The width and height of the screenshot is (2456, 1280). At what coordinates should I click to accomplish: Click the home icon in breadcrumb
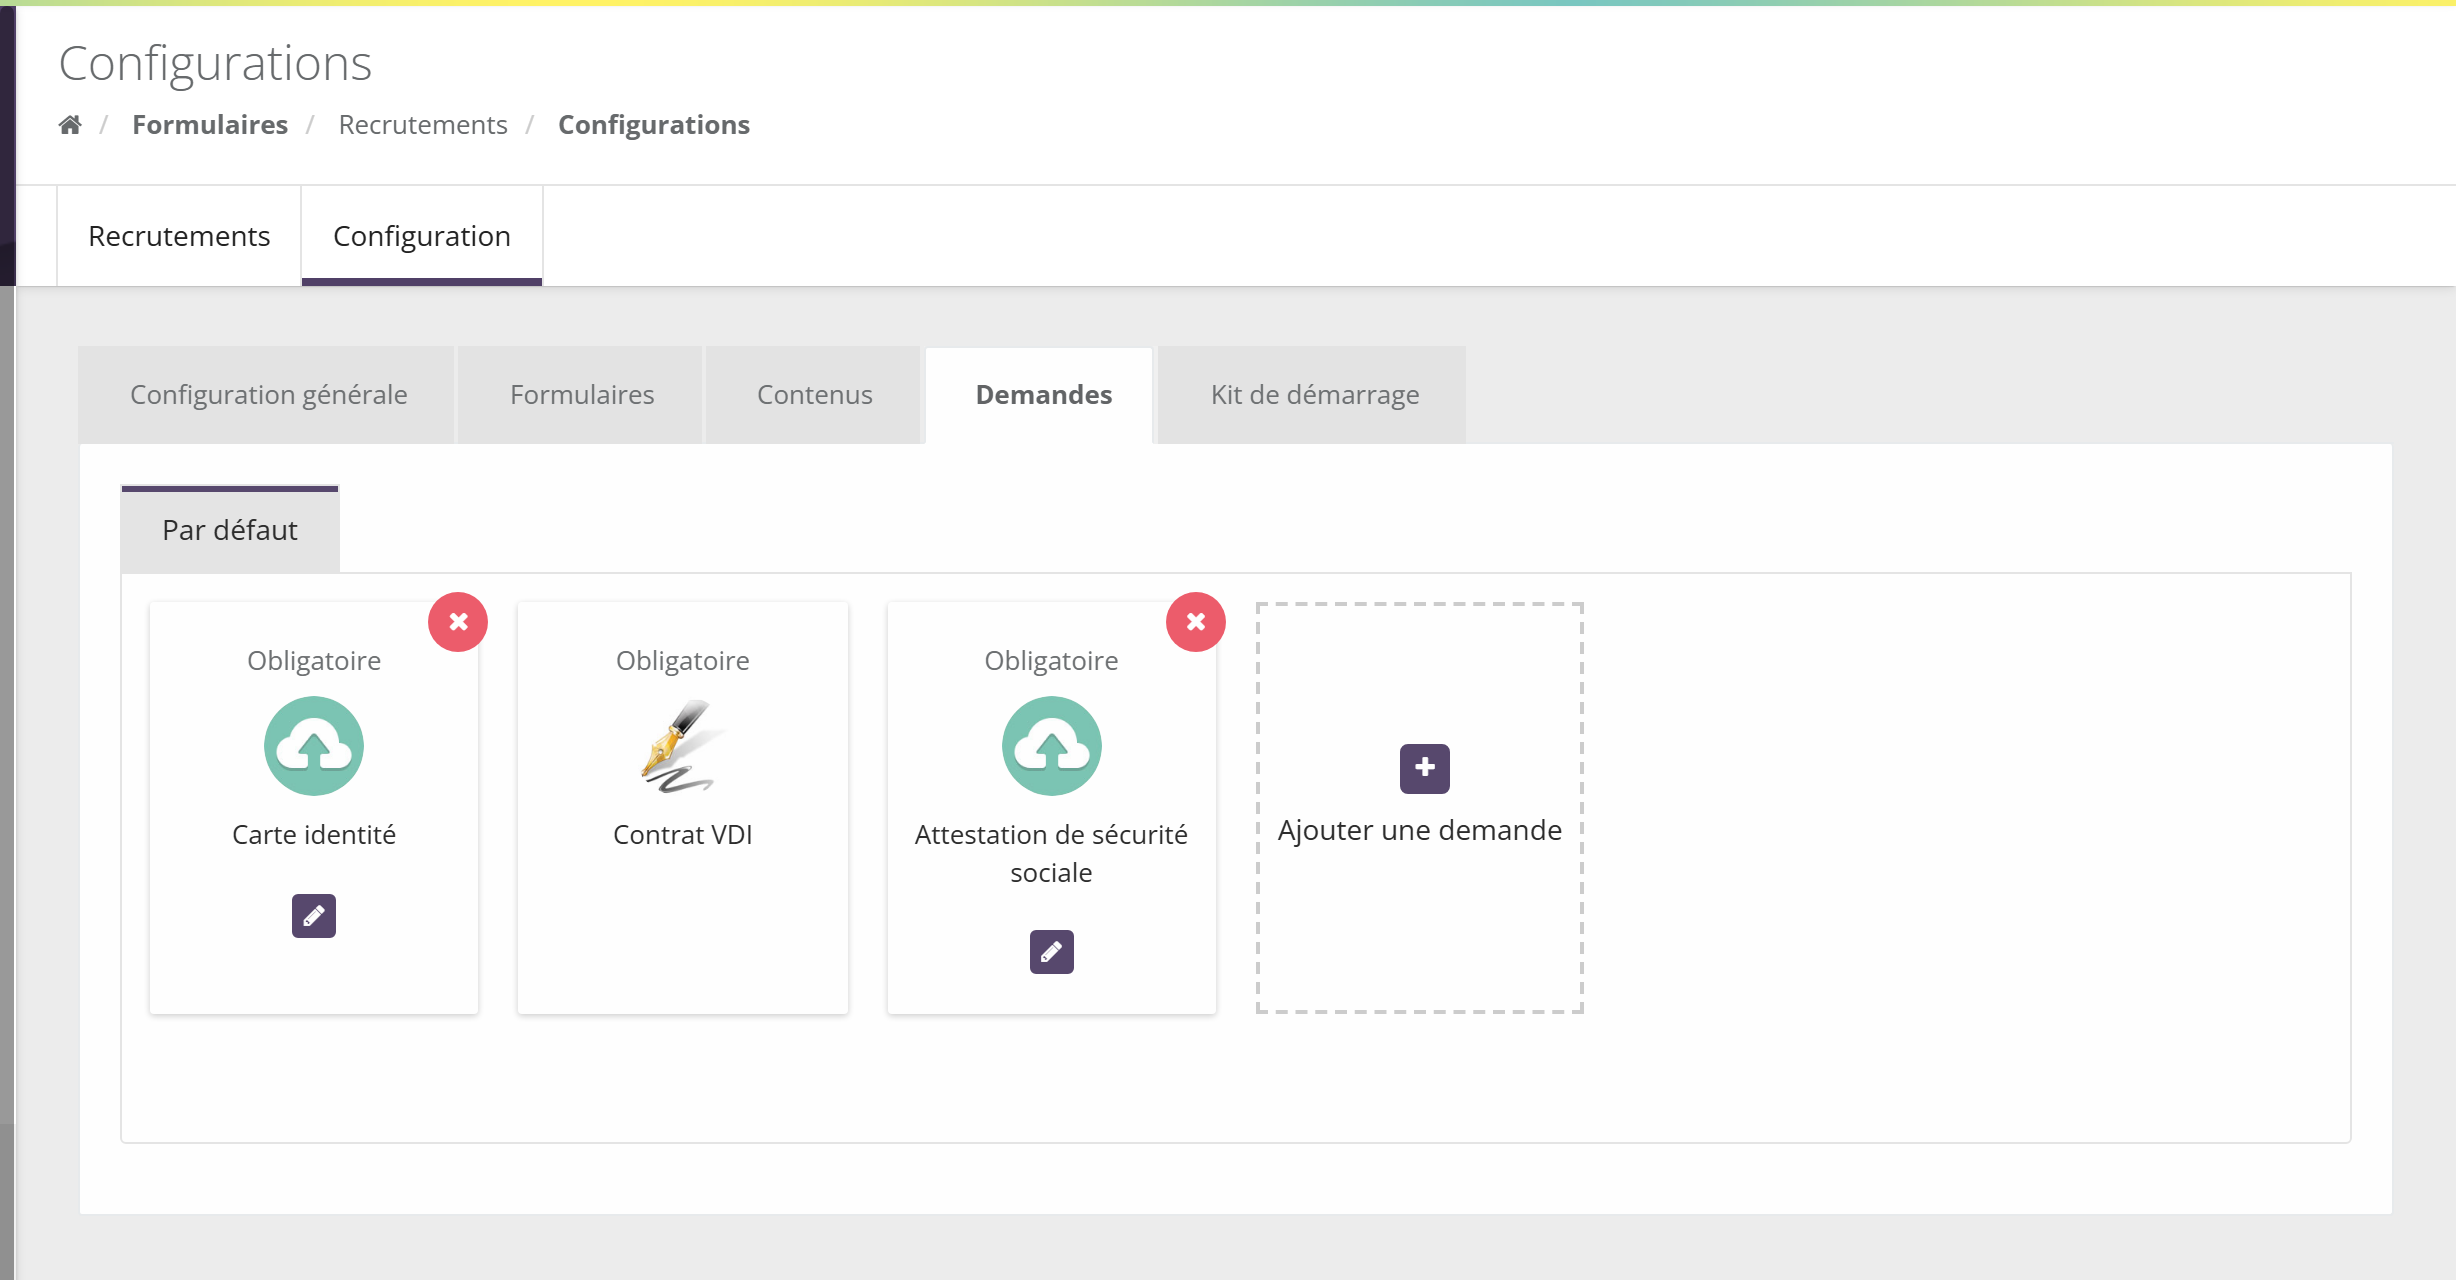pyautogui.click(x=70, y=125)
